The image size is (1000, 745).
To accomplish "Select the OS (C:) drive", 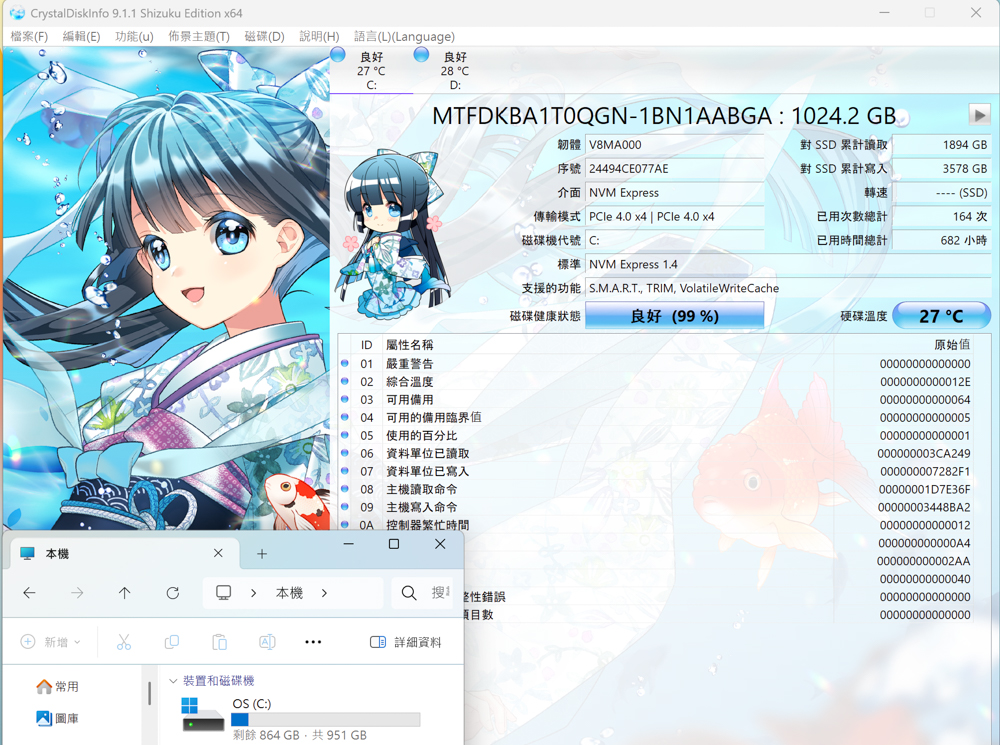I will [x=301, y=719].
